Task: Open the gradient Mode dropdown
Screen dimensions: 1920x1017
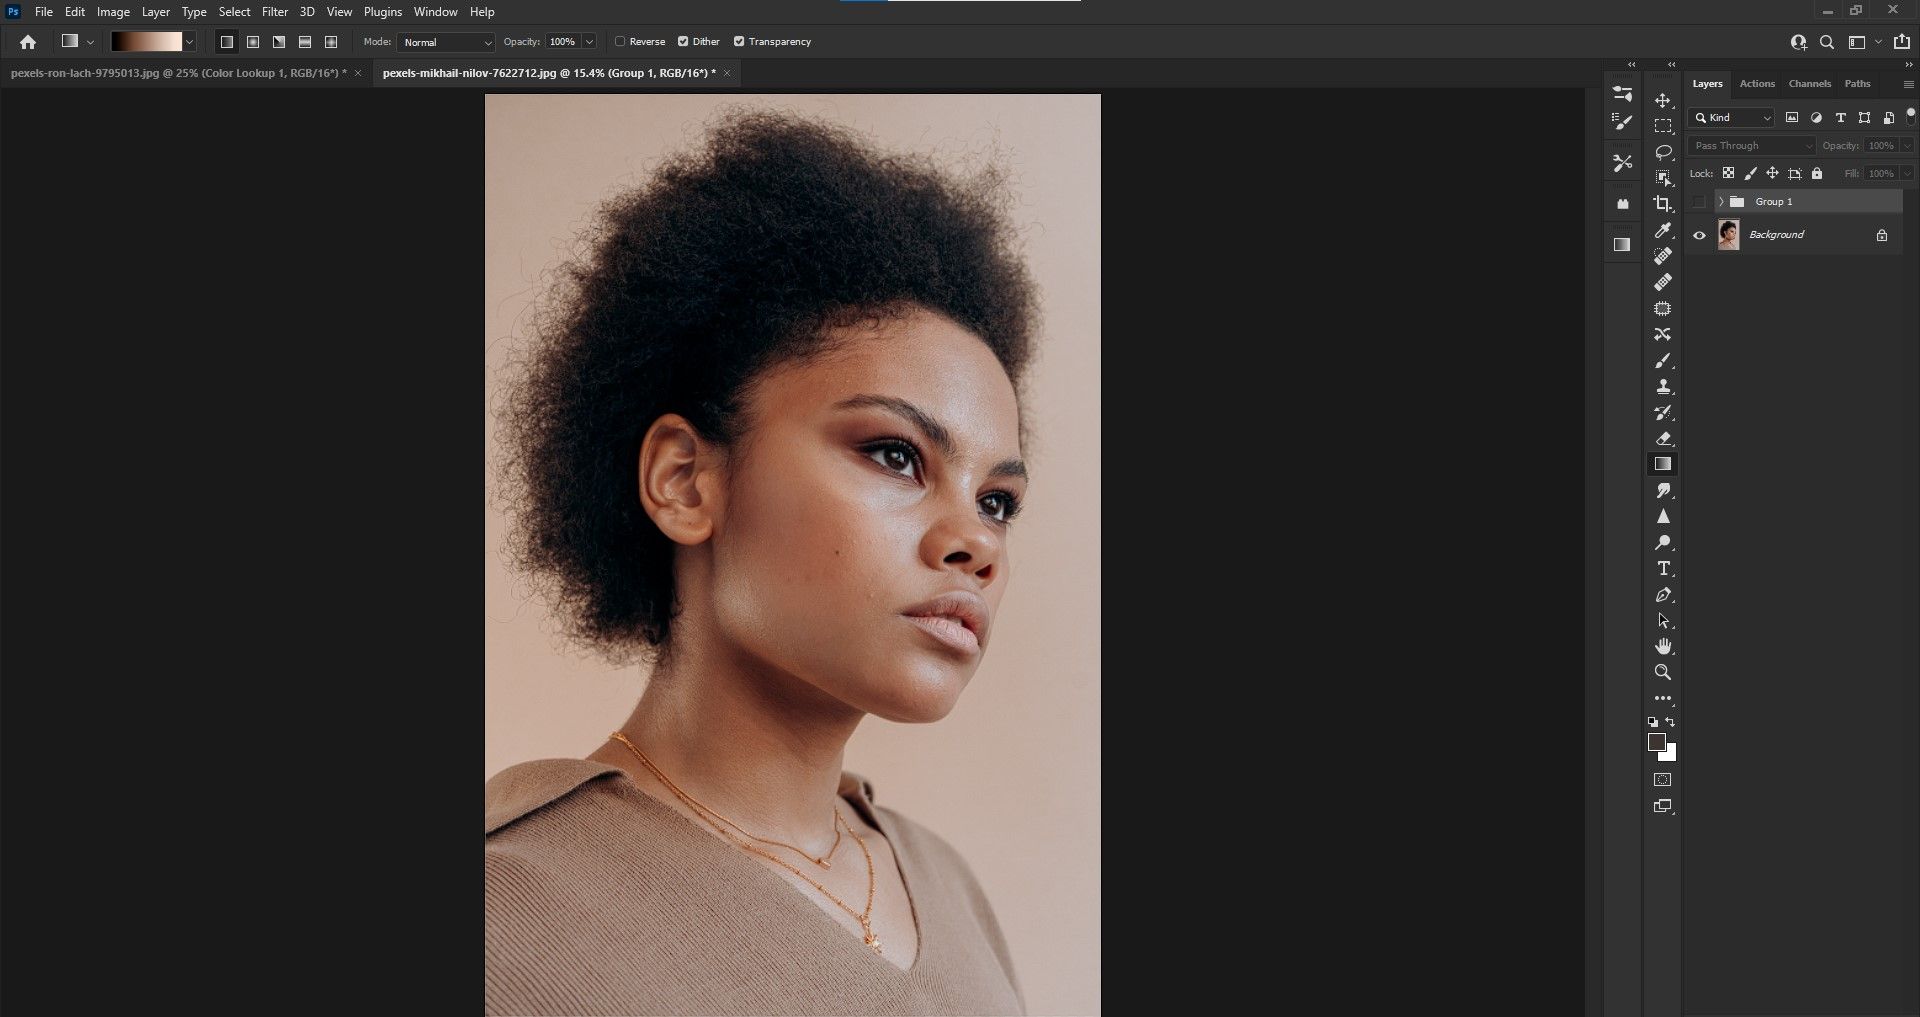Action: 446,42
